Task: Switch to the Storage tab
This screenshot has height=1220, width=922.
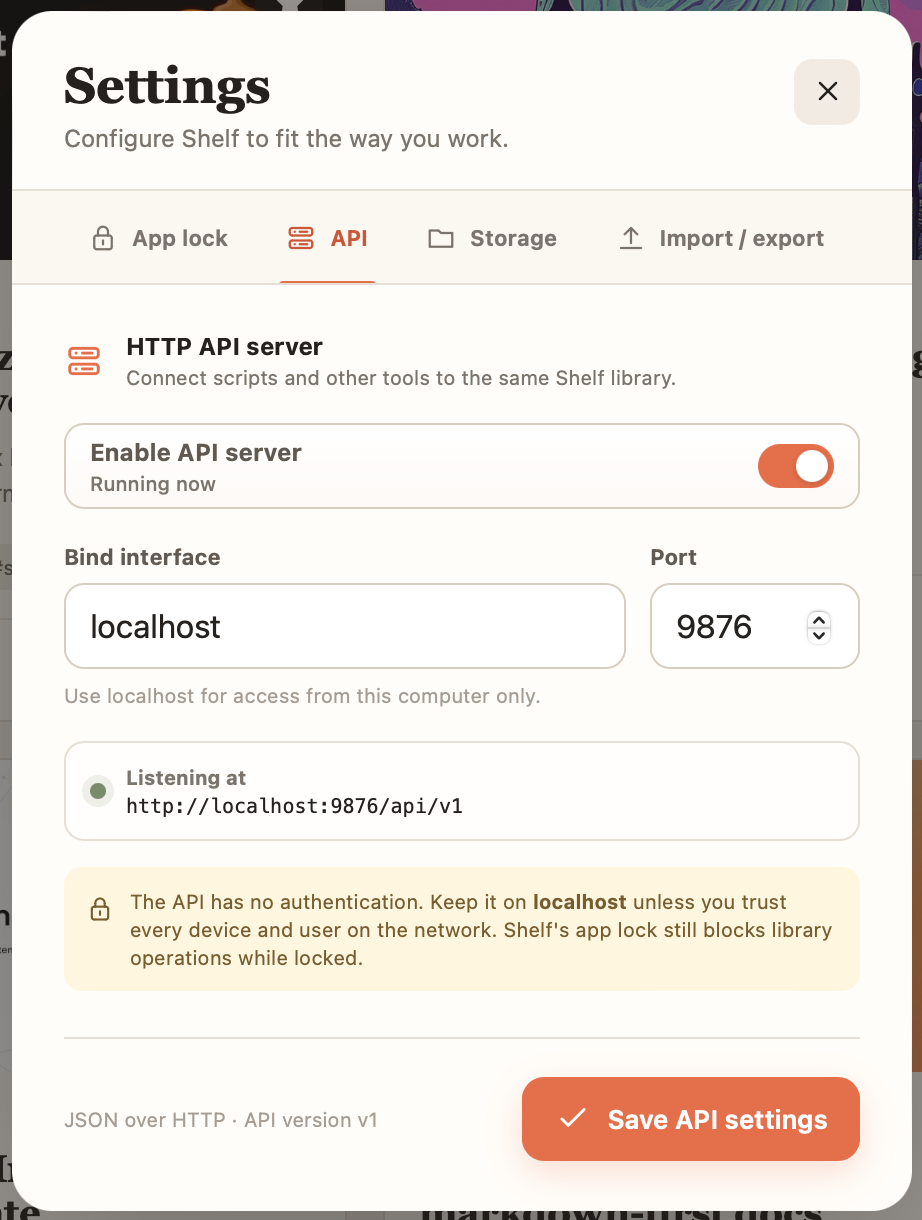Action: pos(492,238)
